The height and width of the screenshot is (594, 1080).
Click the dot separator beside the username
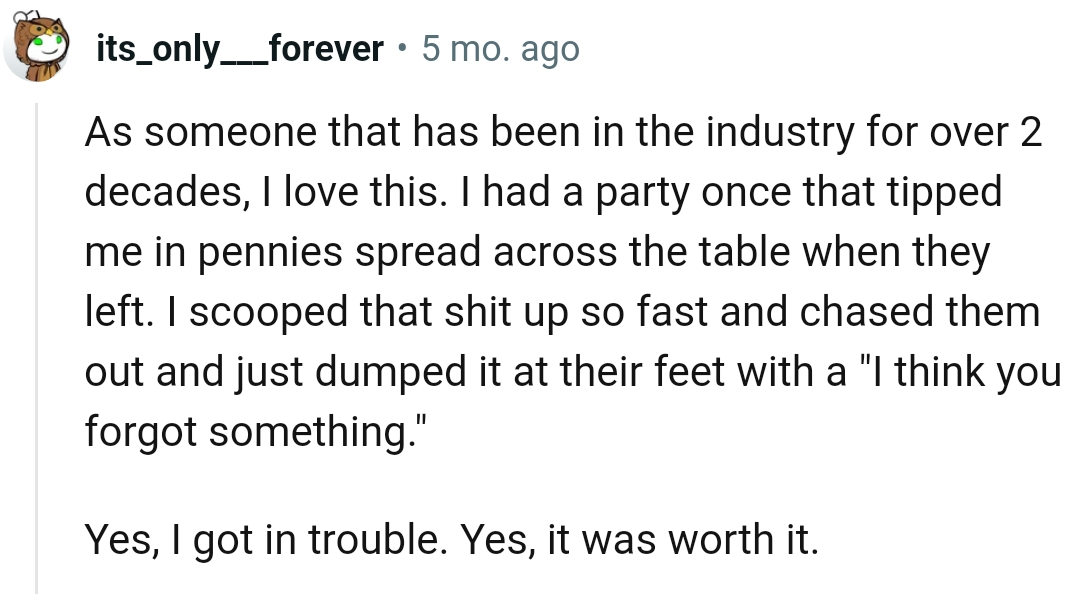click(402, 48)
